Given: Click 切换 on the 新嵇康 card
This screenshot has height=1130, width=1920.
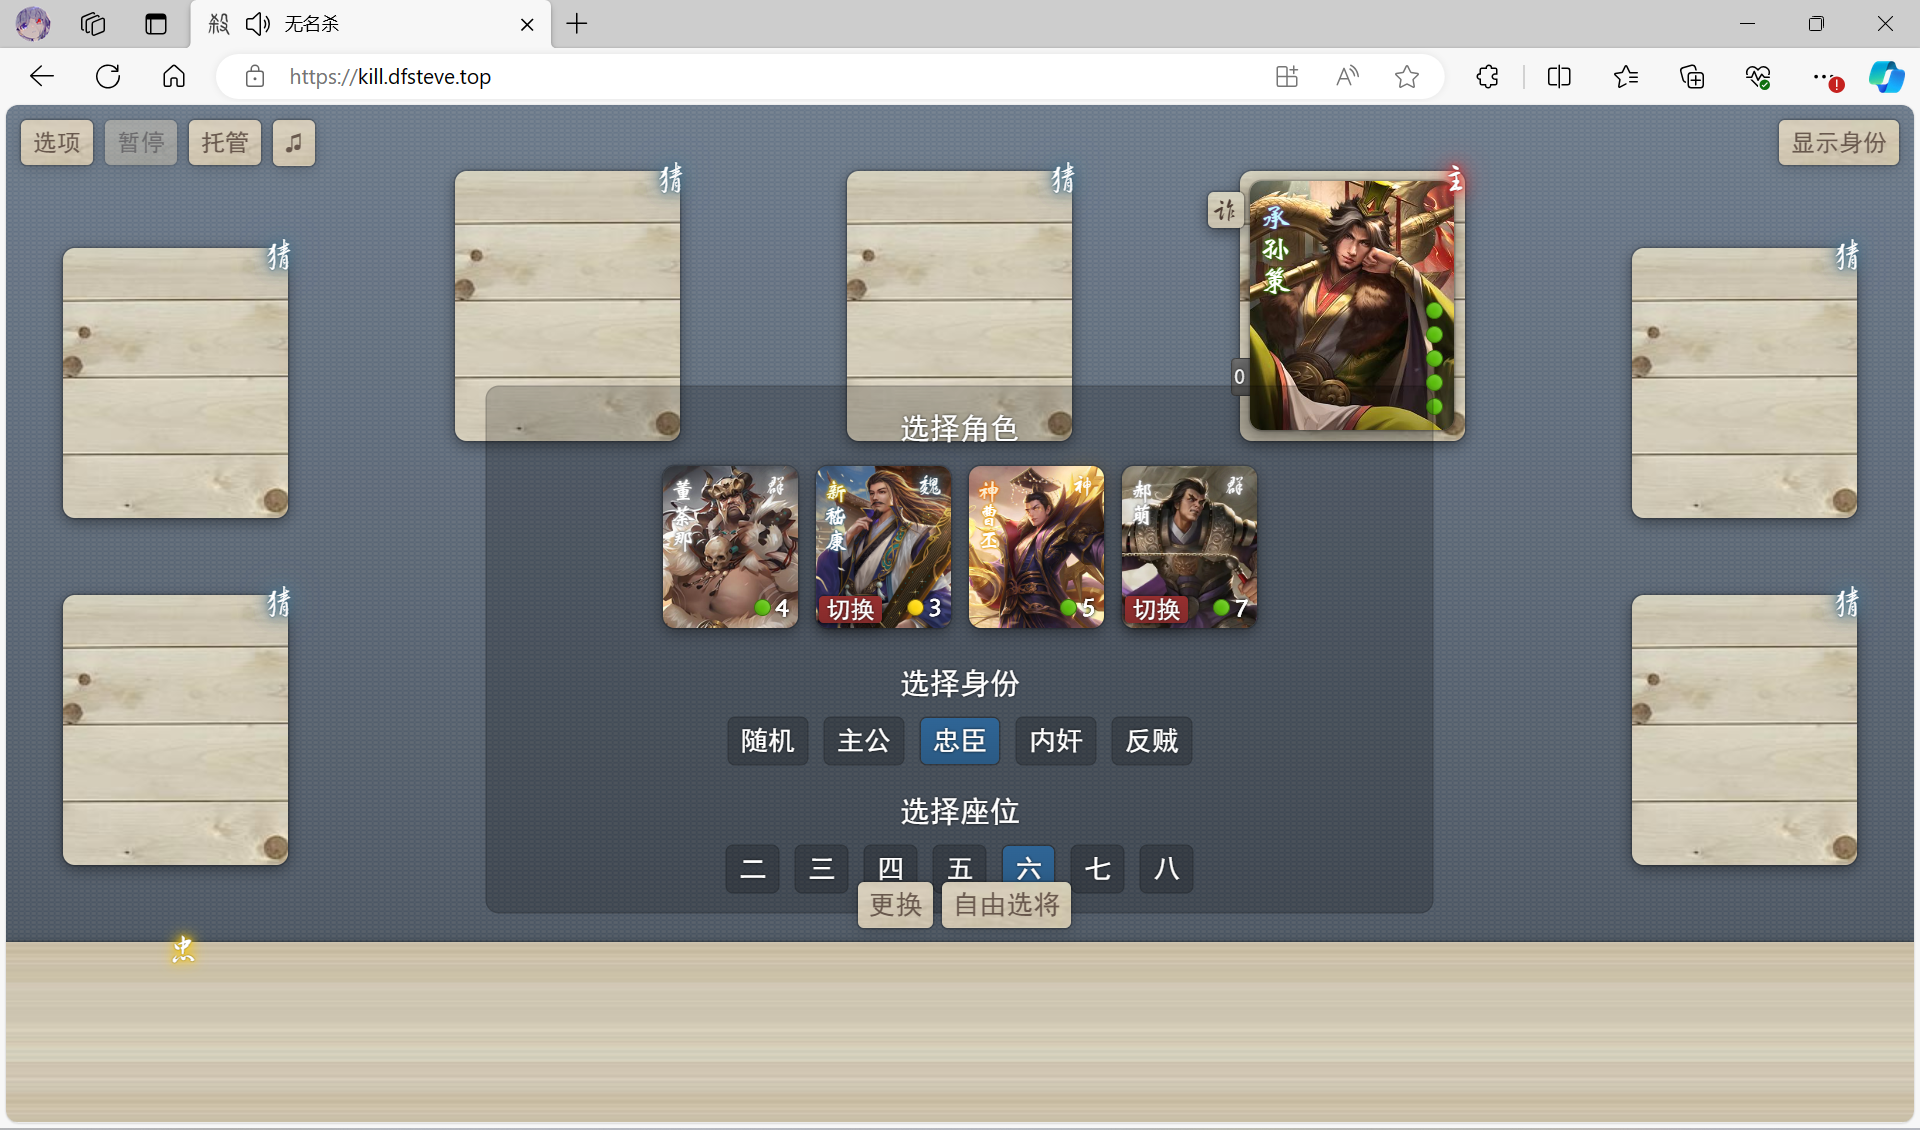Looking at the screenshot, I should coord(850,609).
